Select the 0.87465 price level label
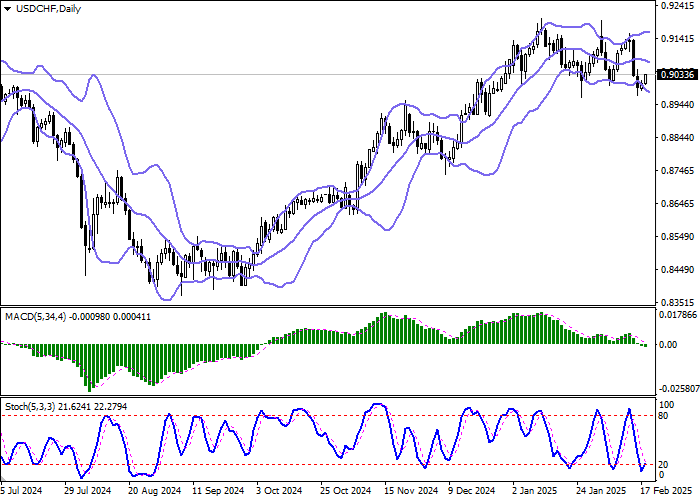This screenshot has width=700, height=500. coord(678,171)
